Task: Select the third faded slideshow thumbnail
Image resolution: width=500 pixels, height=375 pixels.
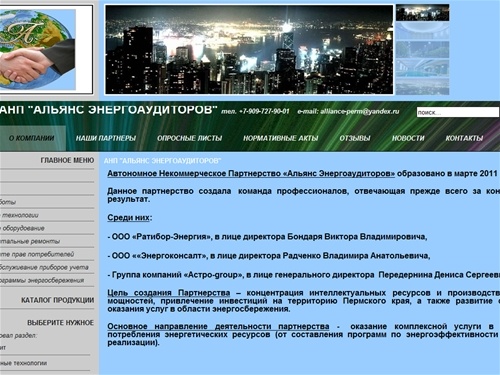Action: (422, 50)
